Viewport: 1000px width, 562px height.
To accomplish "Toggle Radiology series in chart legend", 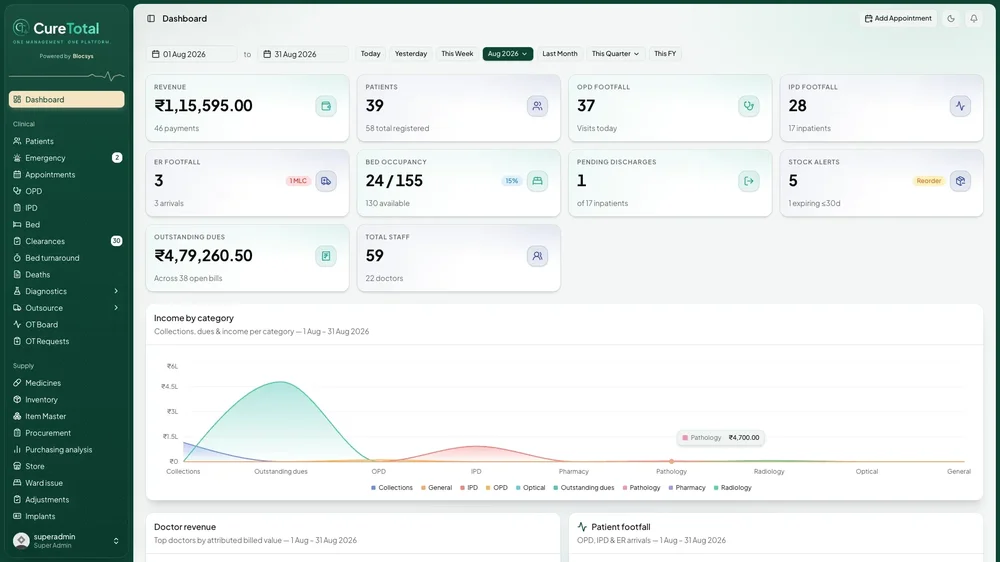I will pos(733,488).
